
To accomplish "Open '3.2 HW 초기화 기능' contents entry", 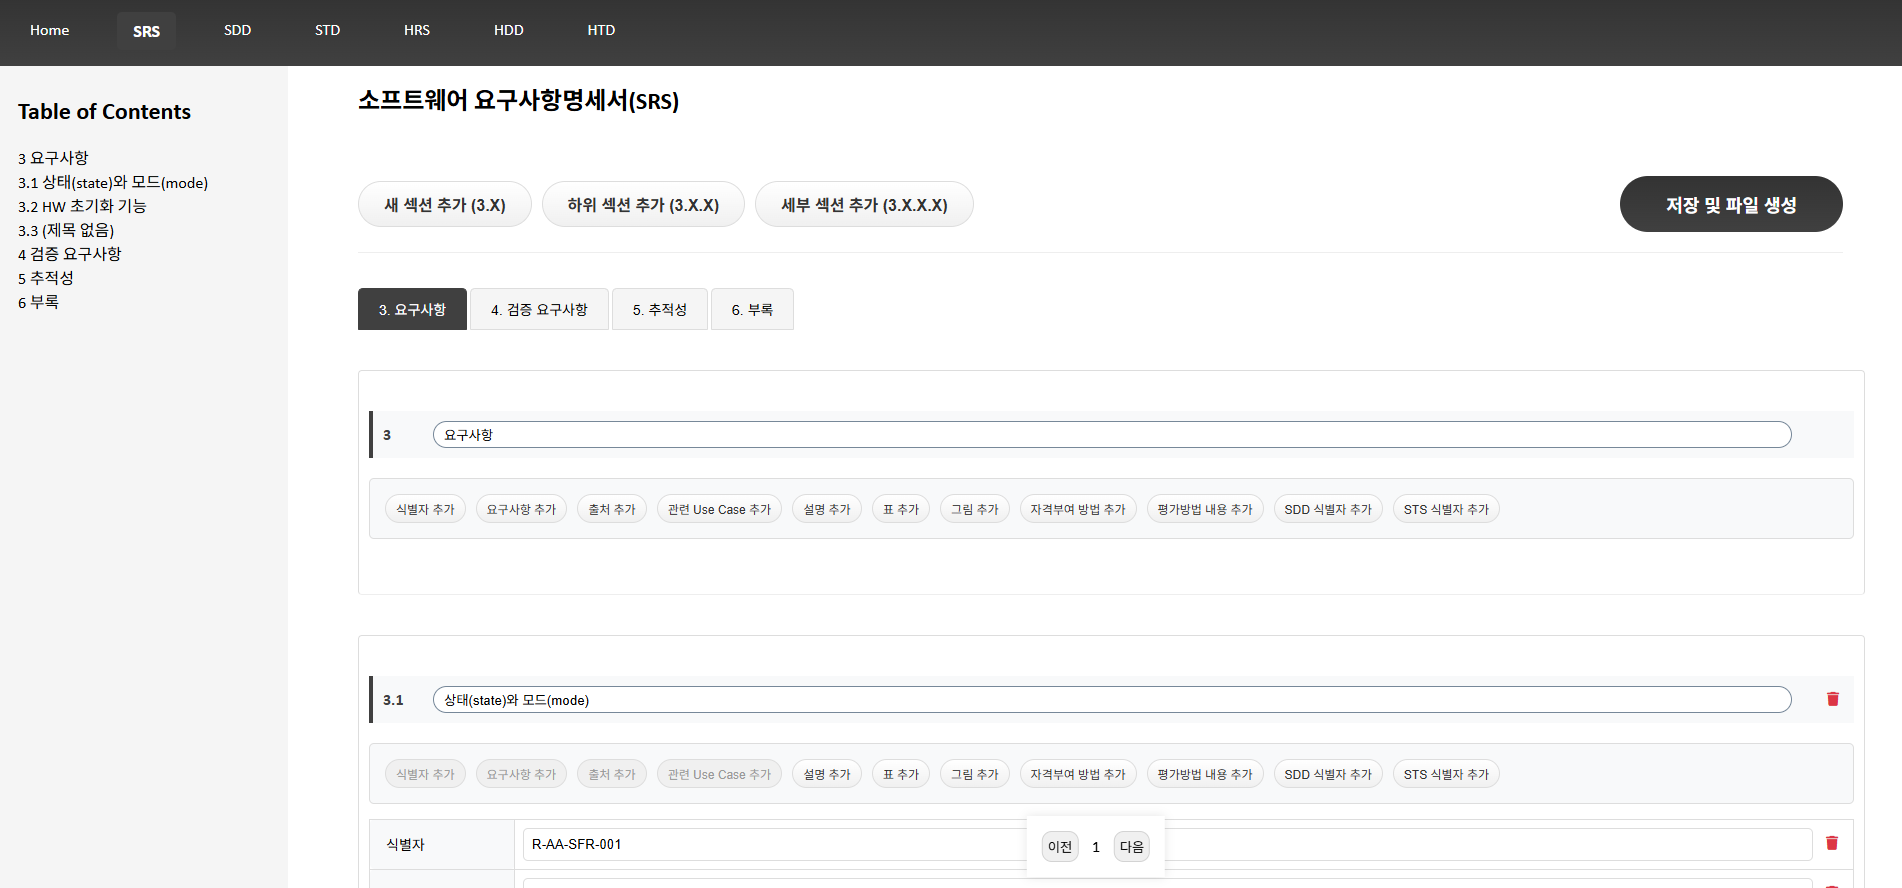I will (82, 206).
